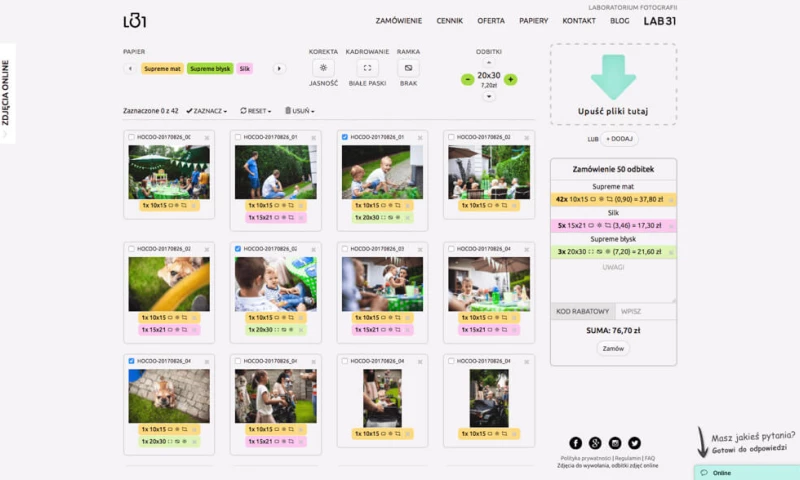The height and width of the screenshot is (480, 800).
Task: Open the Reset dropdown
Action: click(257, 111)
